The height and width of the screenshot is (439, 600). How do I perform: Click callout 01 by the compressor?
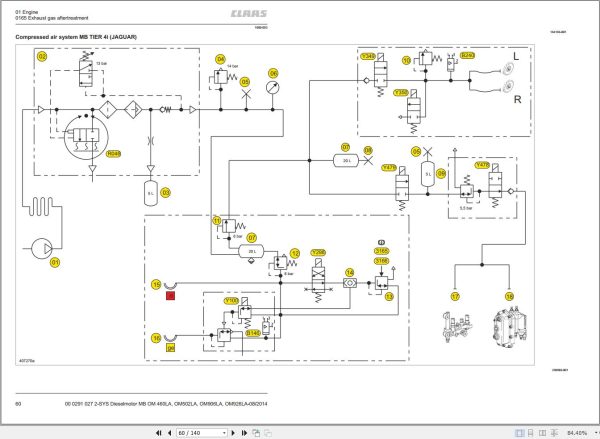(x=55, y=263)
